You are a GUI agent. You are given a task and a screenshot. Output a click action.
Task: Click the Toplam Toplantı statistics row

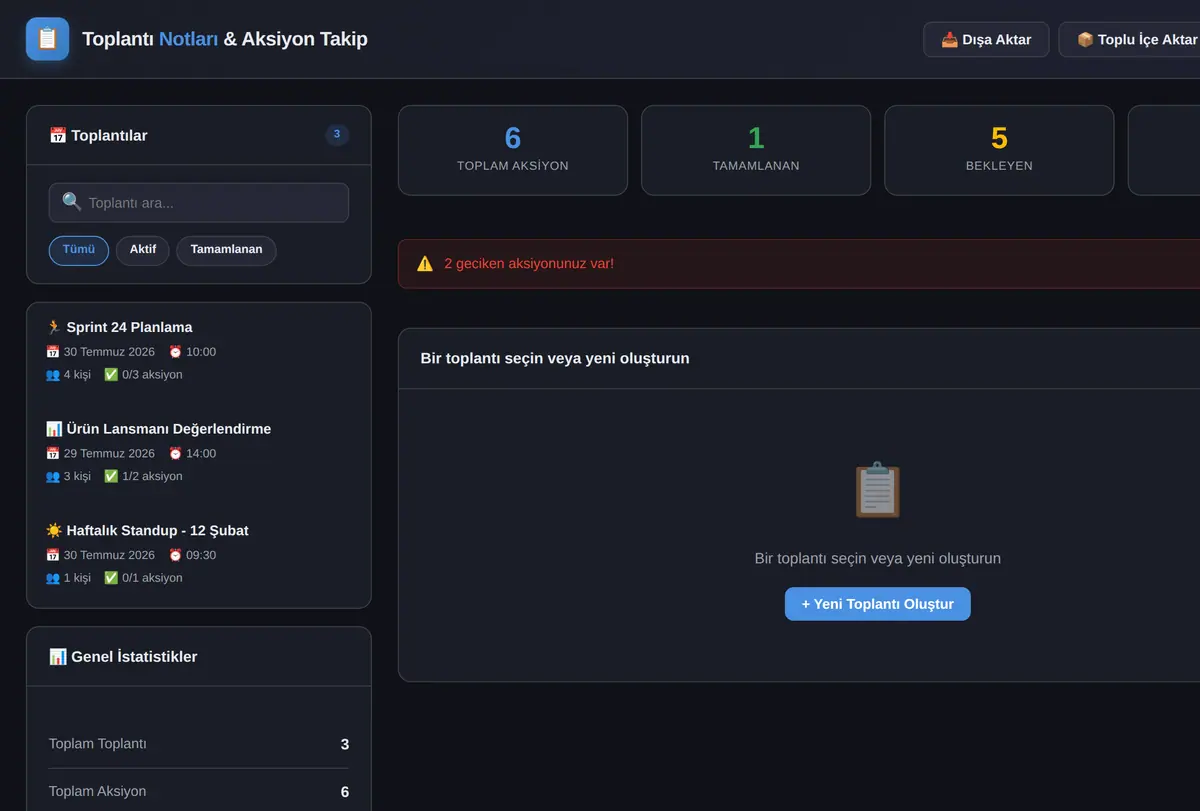pyautogui.click(x=199, y=744)
